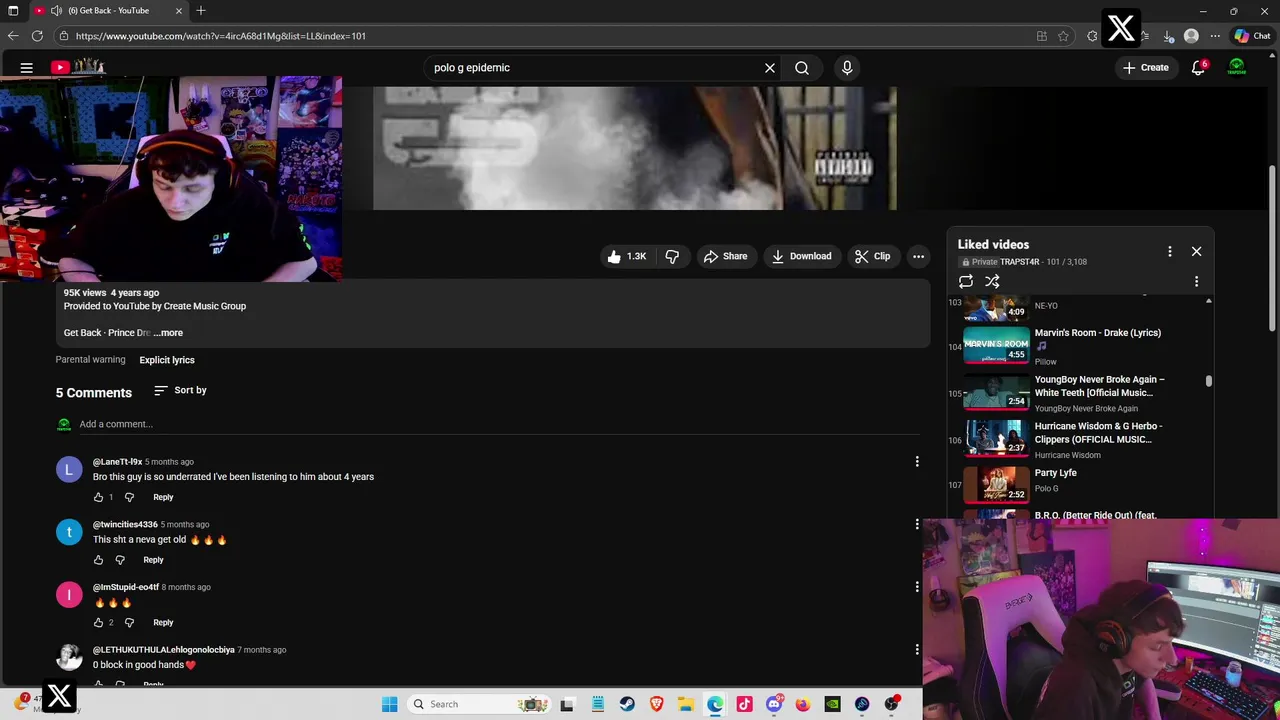This screenshot has width=1280, height=720.
Task: Open browser extensions menu
Action: tap(1092, 36)
